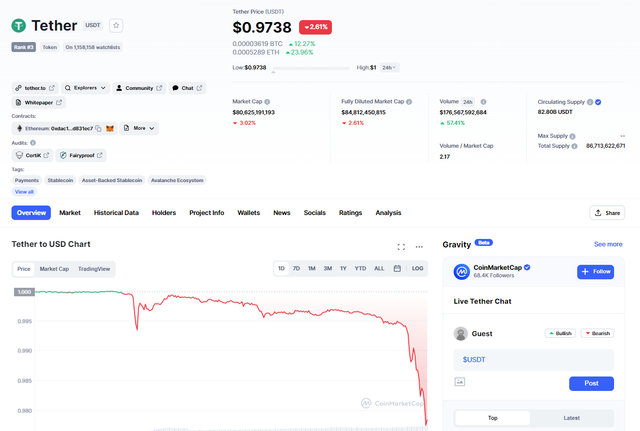Open chart options three-dot menu
The width and height of the screenshot is (640, 431).
[x=419, y=247]
